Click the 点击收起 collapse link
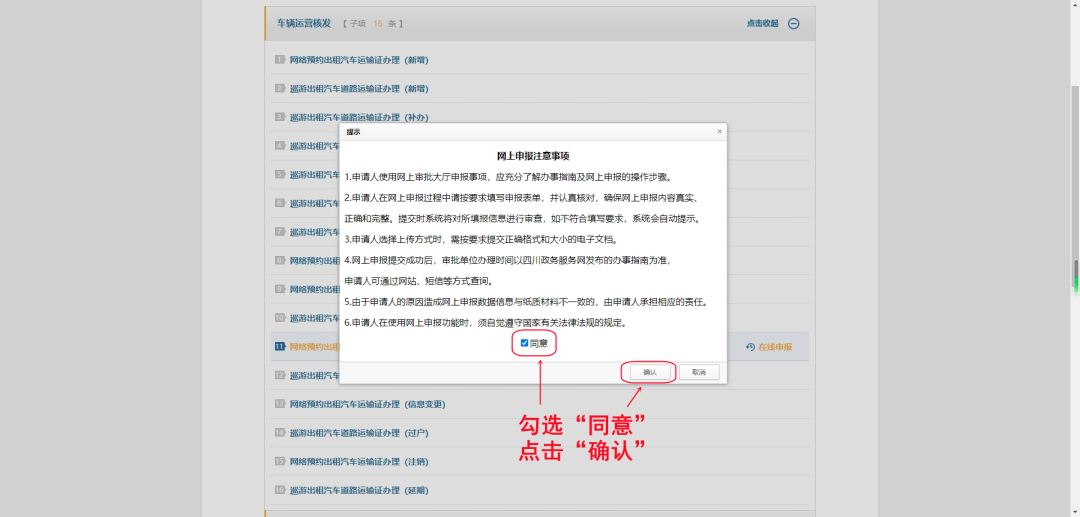 tap(762, 24)
